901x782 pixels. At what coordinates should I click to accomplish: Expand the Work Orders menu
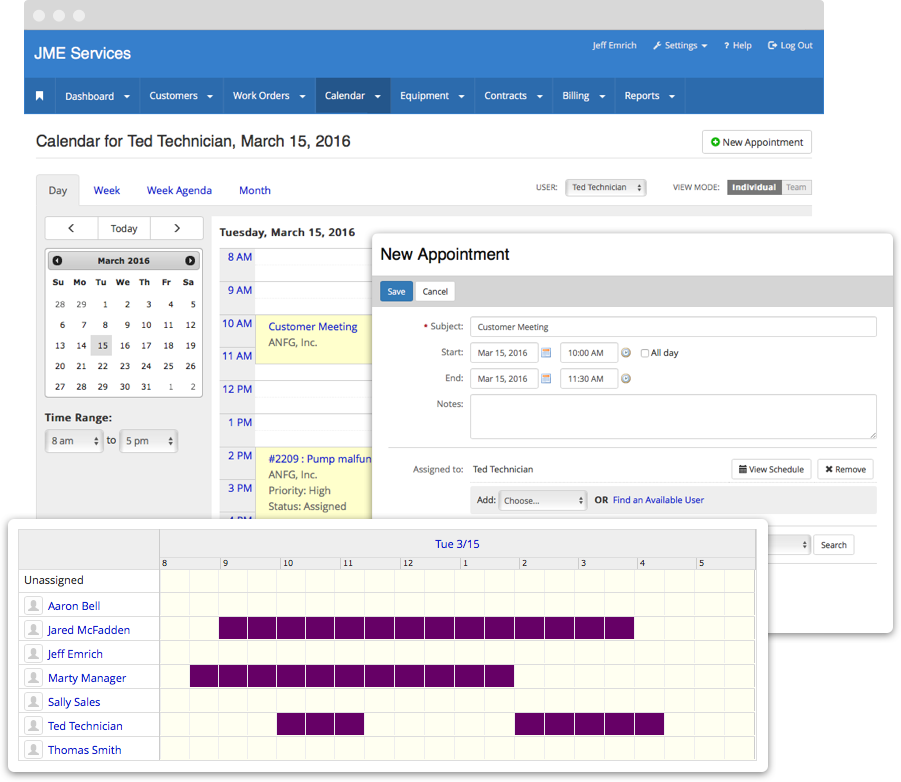coord(269,96)
